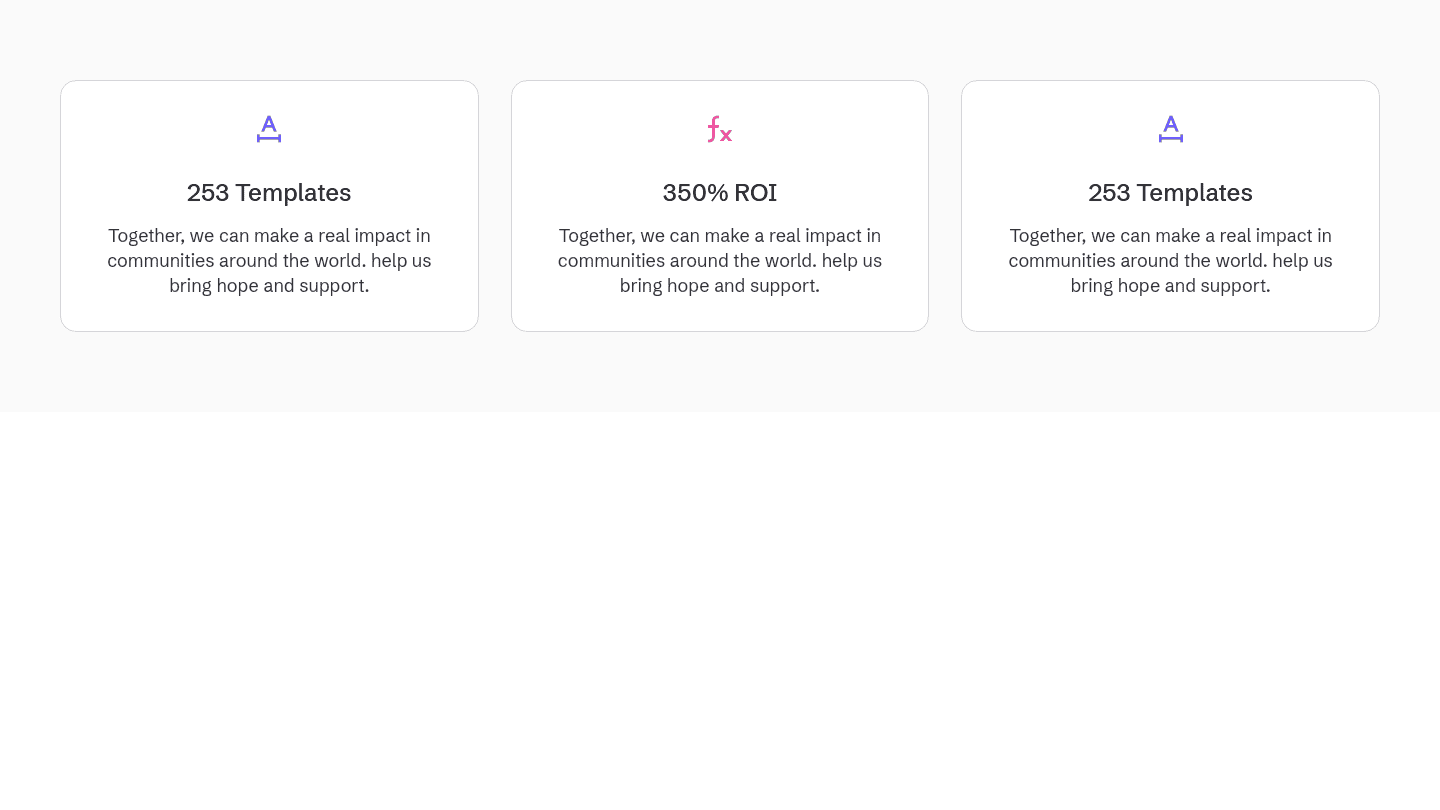Image resolution: width=1440 pixels, height=810 pixels.
Task: Click the "350% ROI" heading
Action: pyautogui.click(x=720, y=193)
